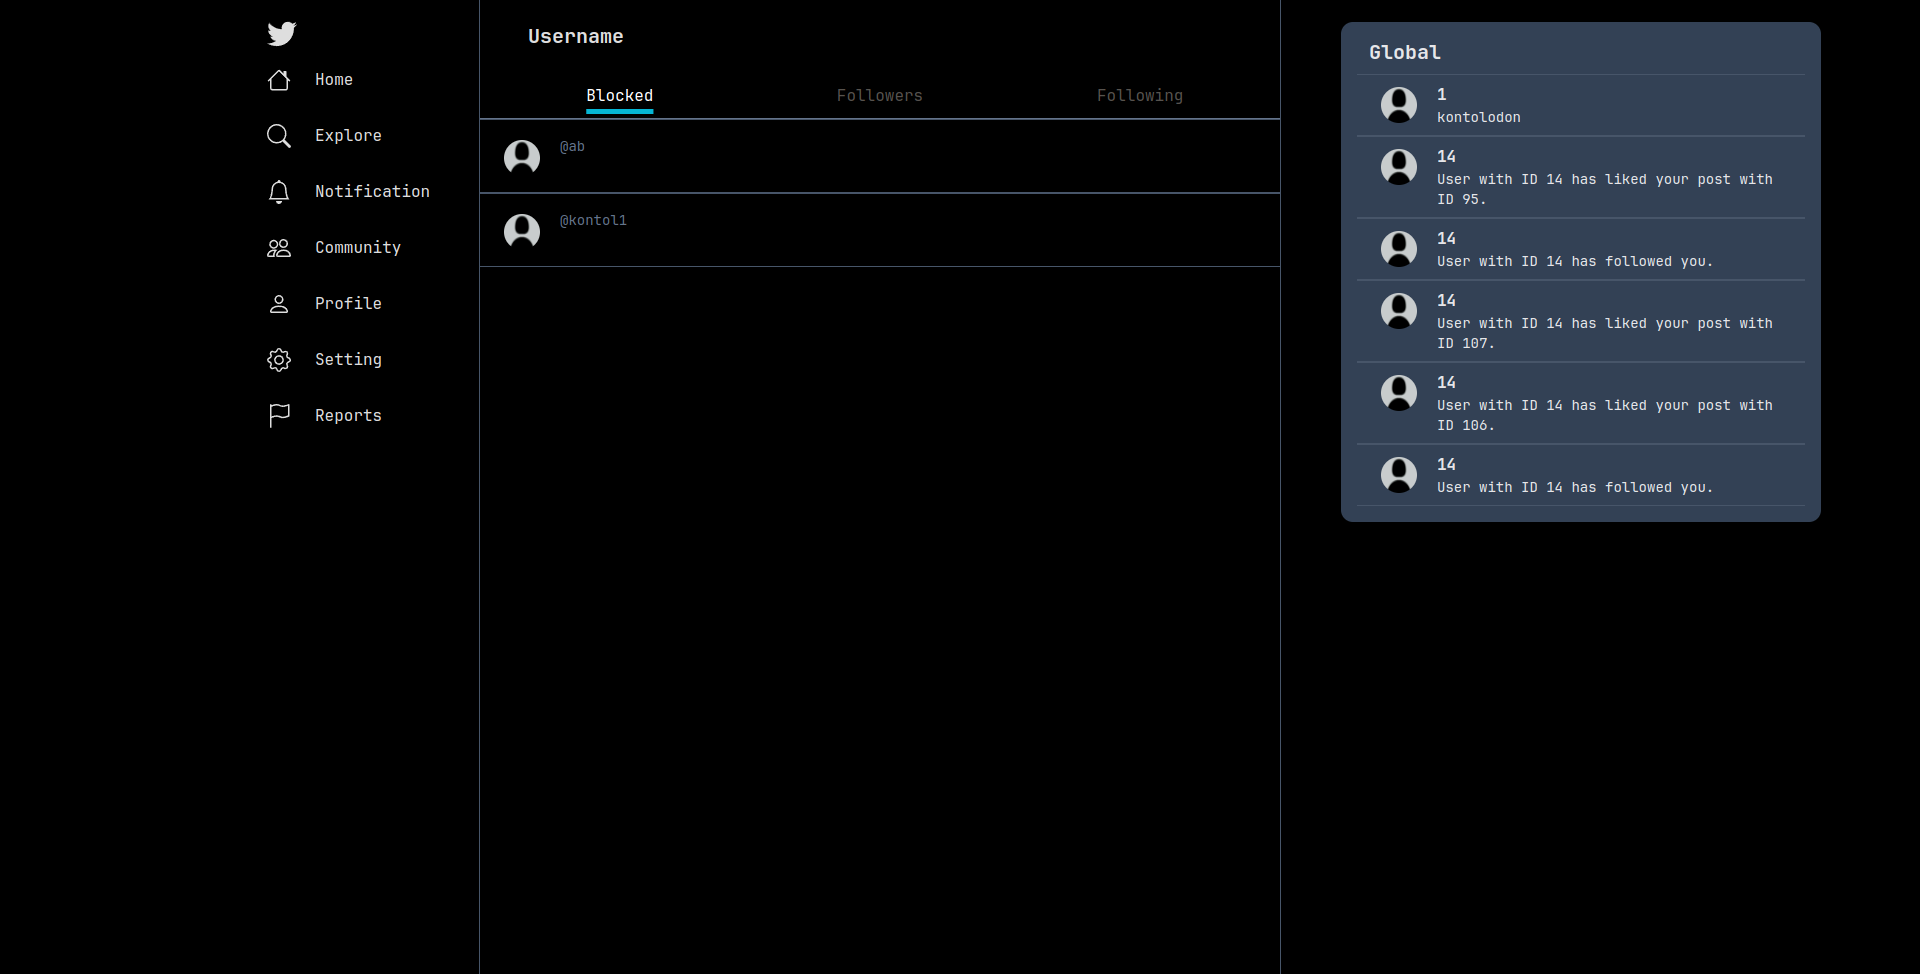Open Reports from sidebar
Image resolution: width=1920 pixels, height=974 pixels.
(348, 416)
